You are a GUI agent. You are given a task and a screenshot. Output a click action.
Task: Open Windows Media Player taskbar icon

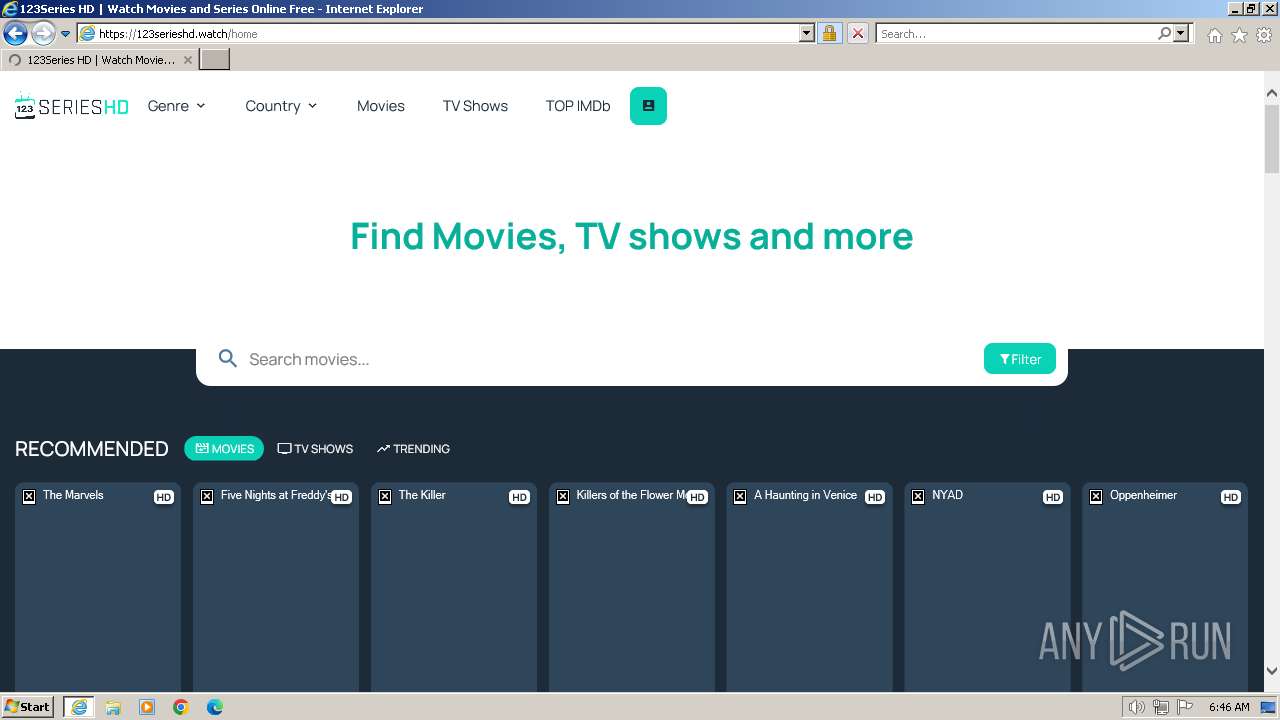[x=147, y=707]
